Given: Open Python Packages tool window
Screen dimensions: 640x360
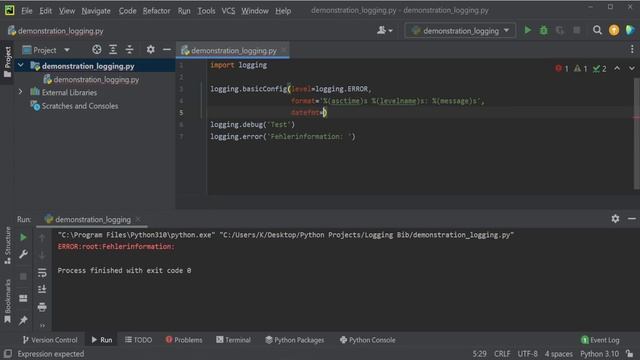Looking at the screenshot, I should (x=294, y=340).
